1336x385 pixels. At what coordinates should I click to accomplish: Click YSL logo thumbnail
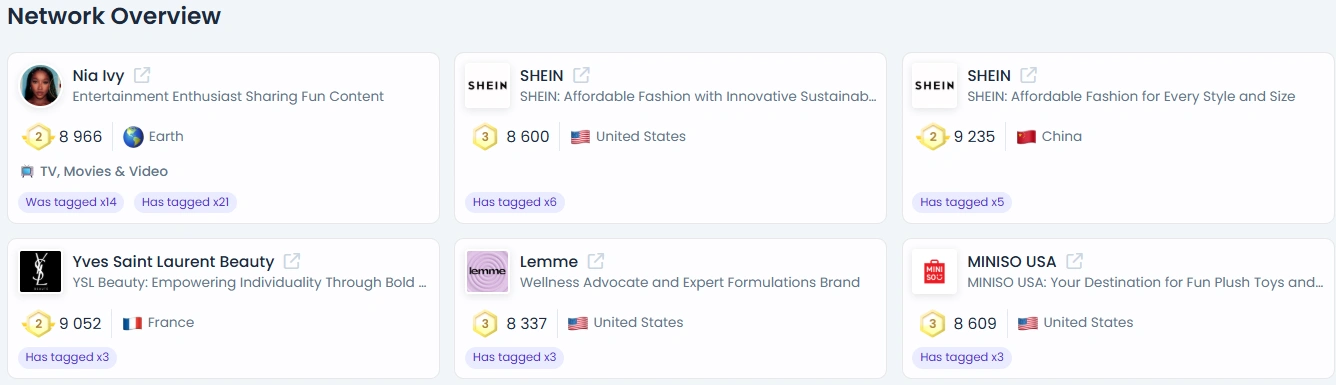(41, 272)
